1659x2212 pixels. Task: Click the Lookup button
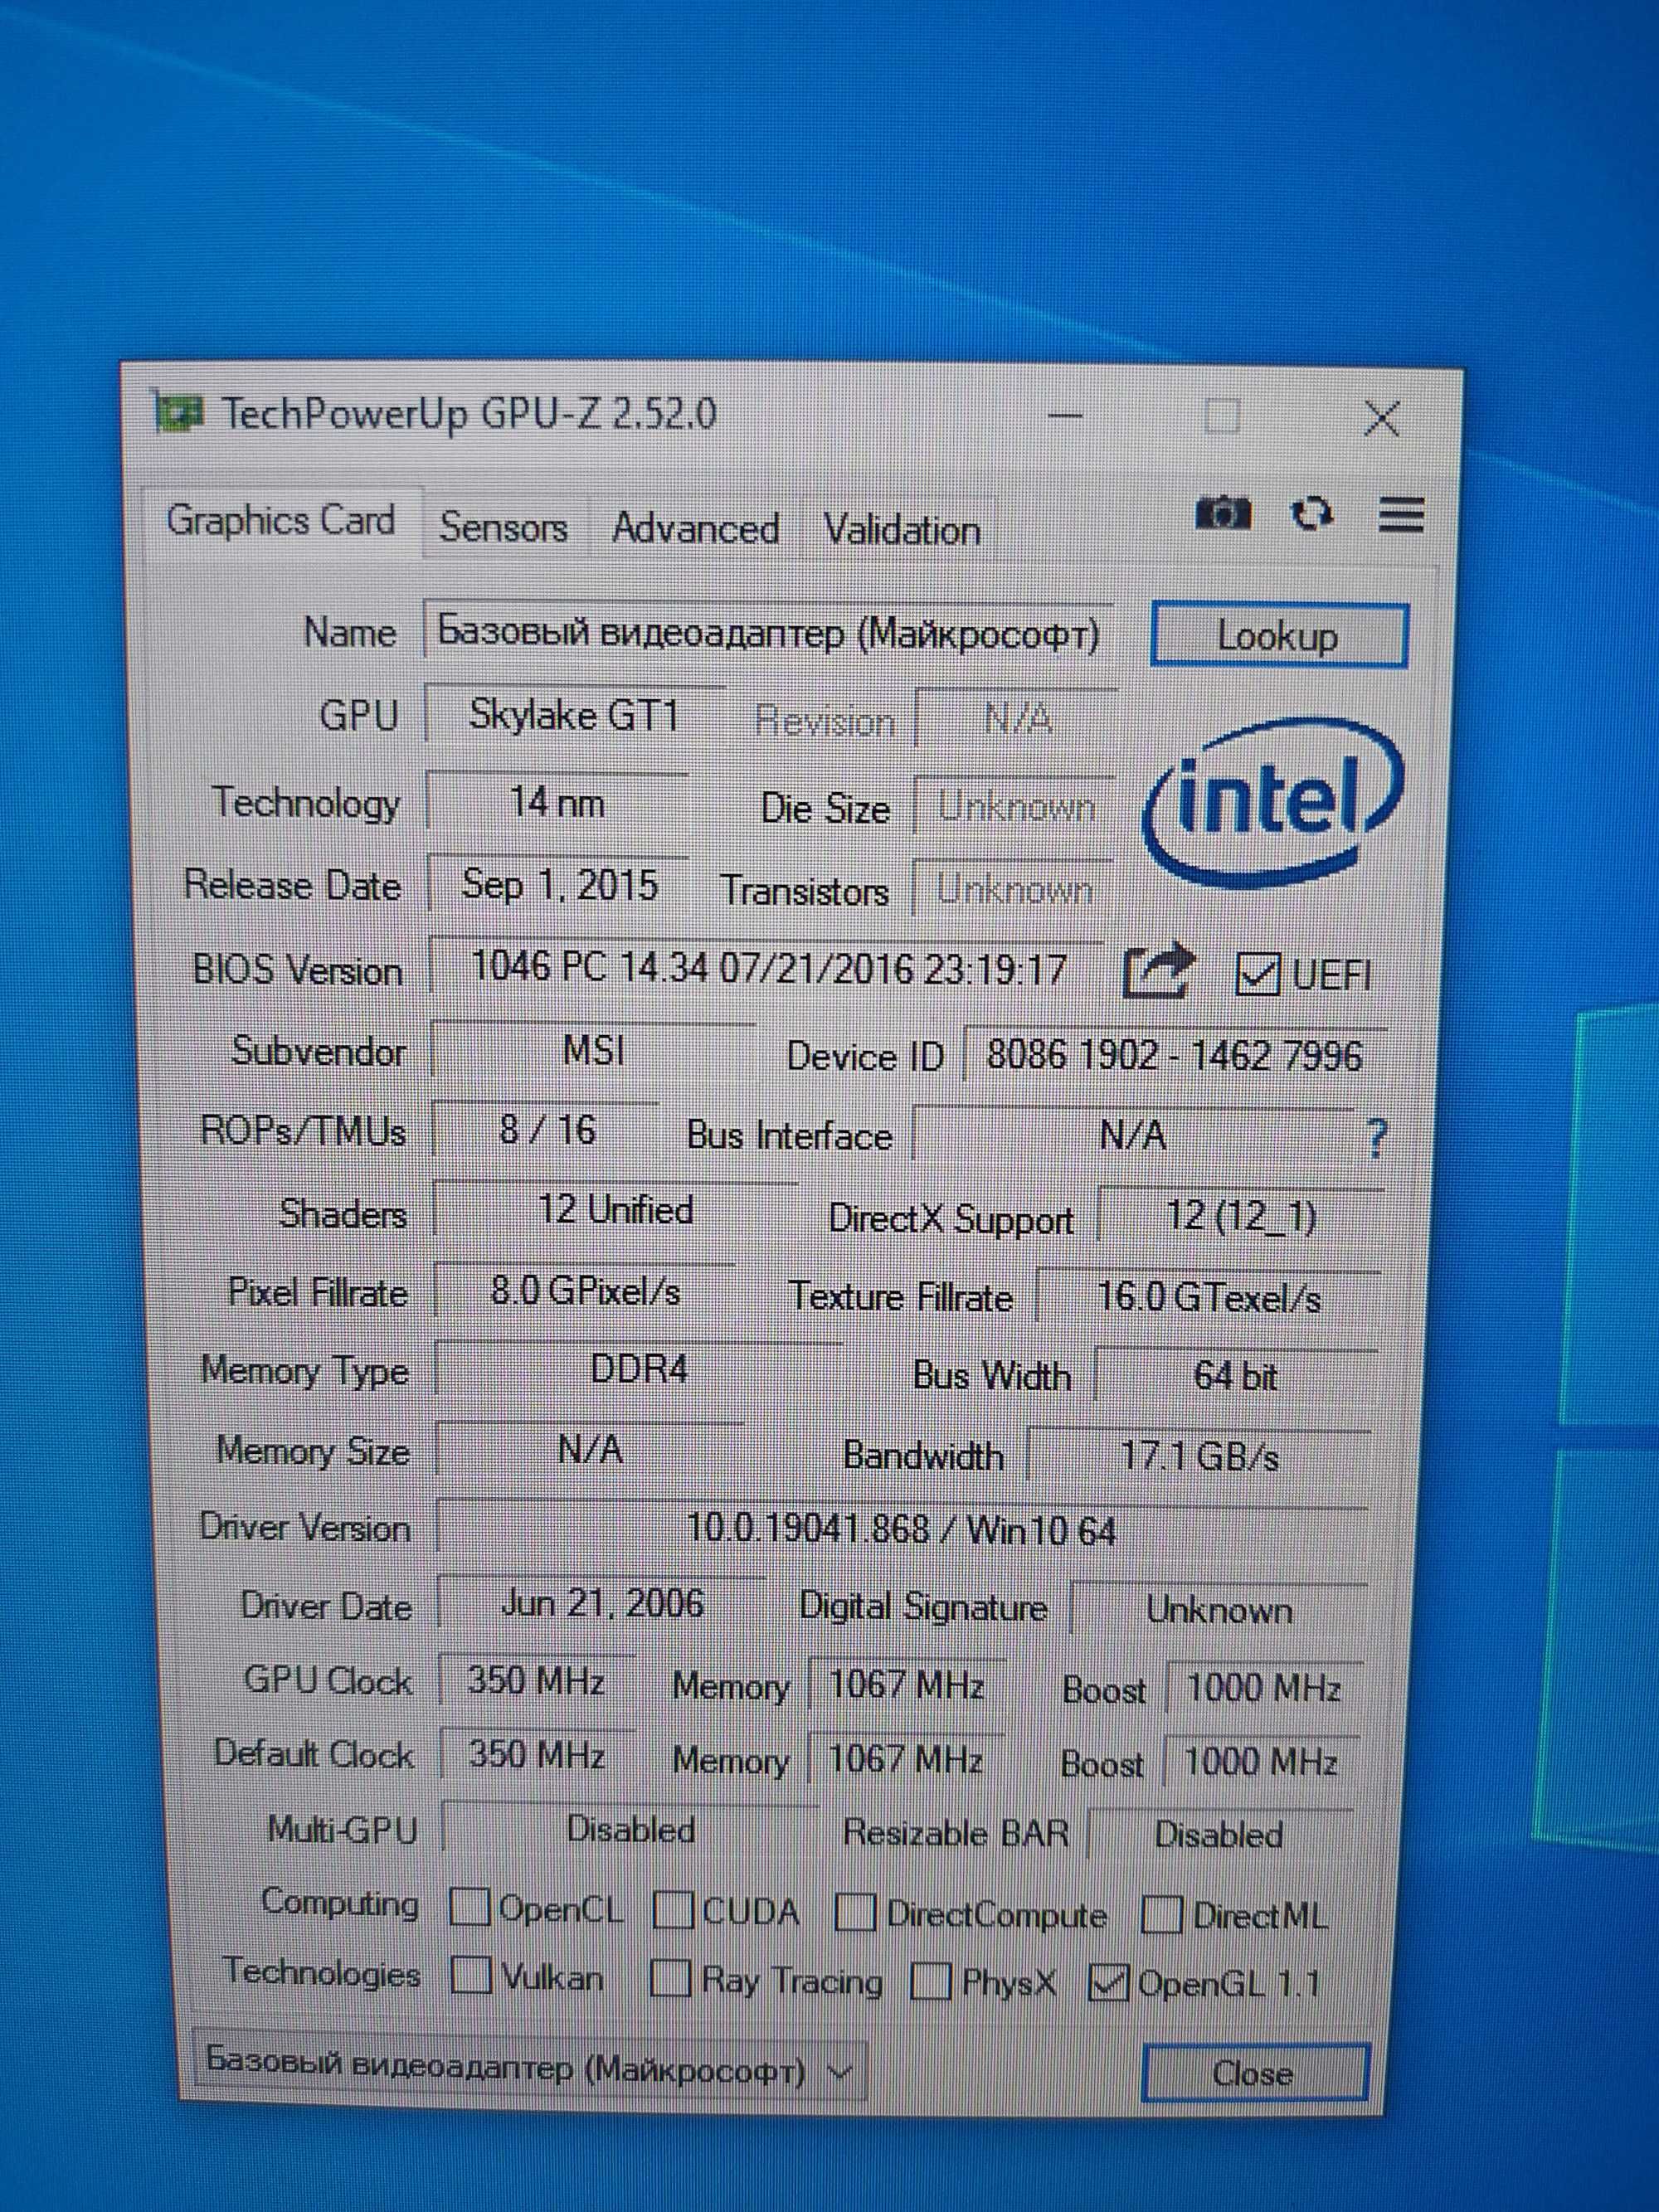pos(1278,636)
